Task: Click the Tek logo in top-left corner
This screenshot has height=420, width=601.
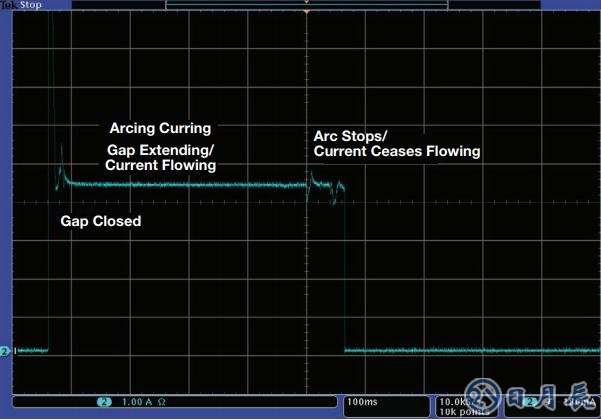Action: (10, 5)
